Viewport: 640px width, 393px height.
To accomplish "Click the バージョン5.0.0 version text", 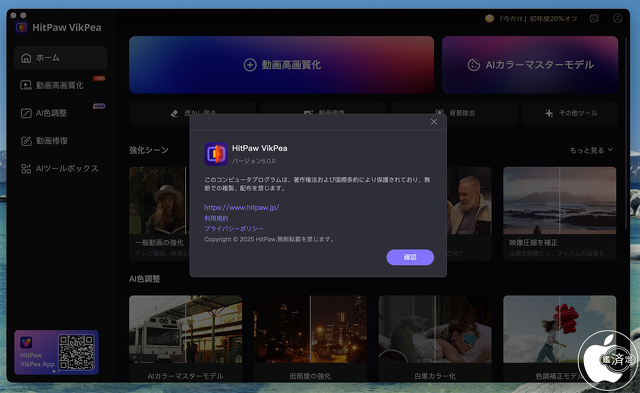I will tap(253, 161).
